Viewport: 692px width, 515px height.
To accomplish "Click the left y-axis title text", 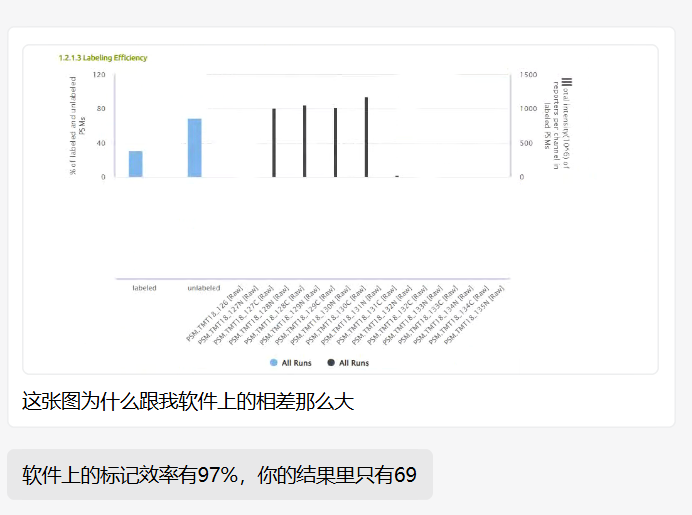I will (74, 126).
